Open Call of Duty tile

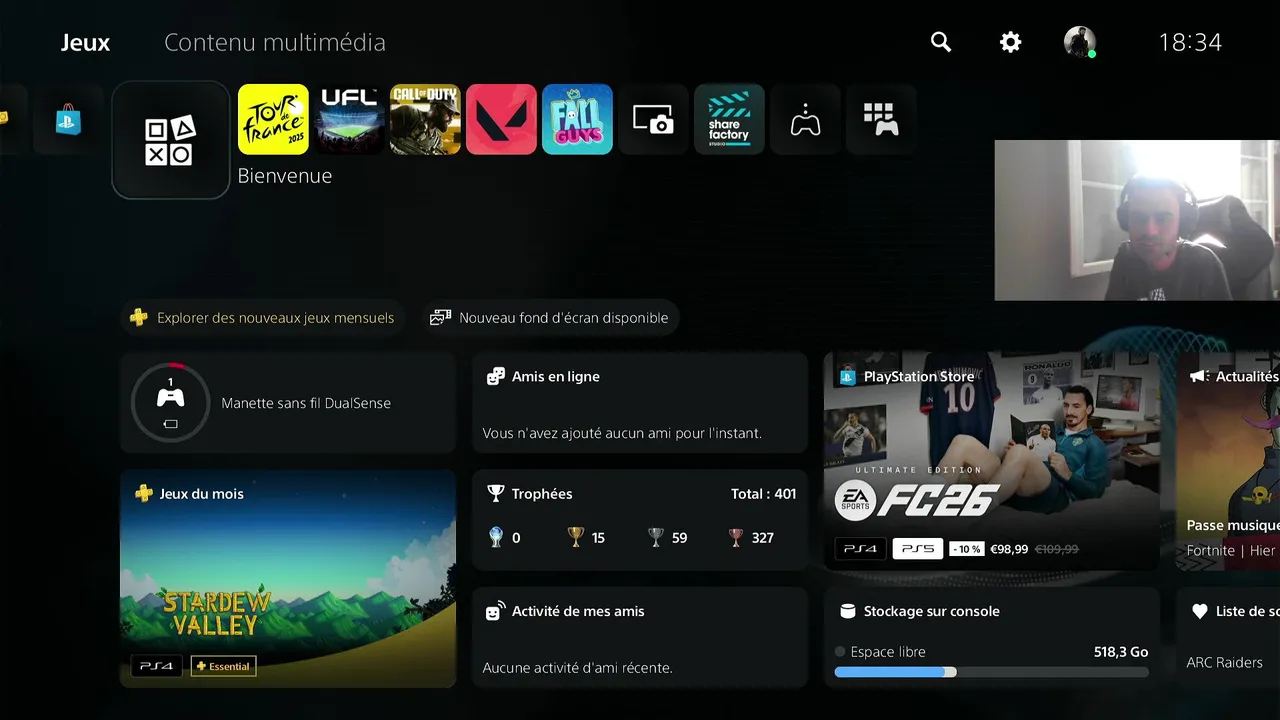(x=425, y=119)
